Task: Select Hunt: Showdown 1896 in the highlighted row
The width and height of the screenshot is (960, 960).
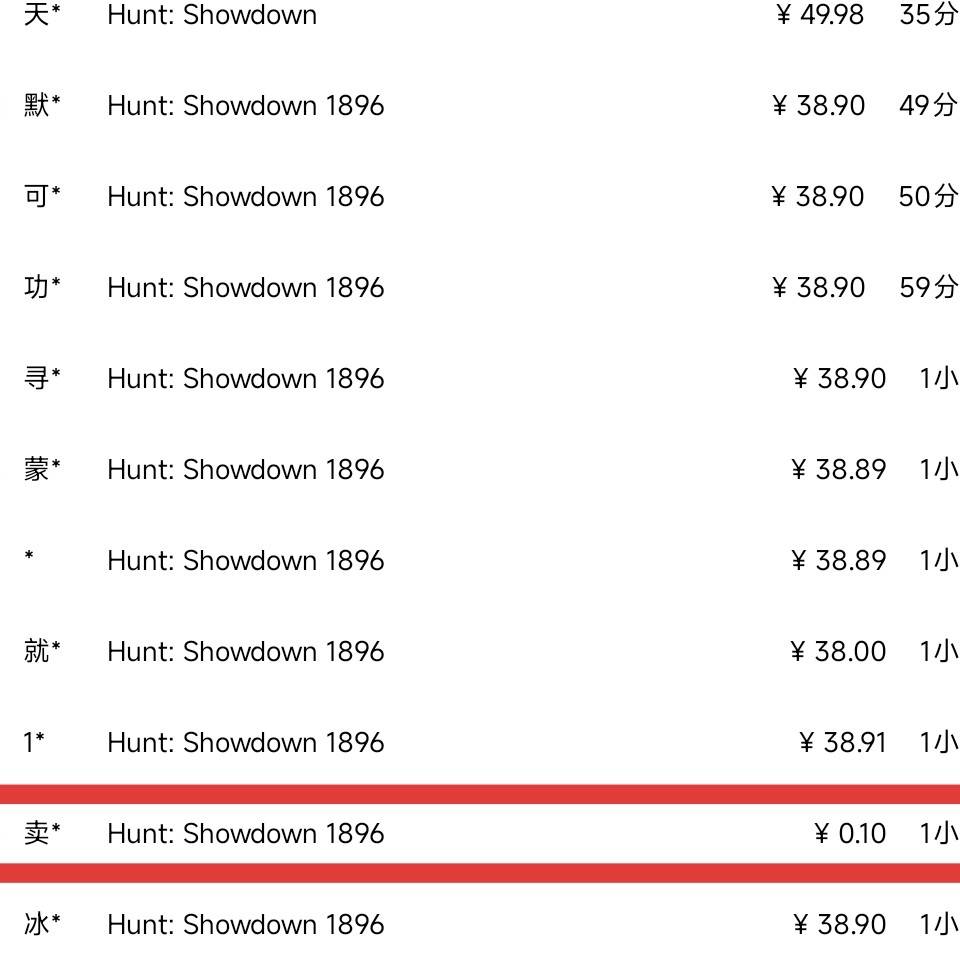Action: point(245,834)
